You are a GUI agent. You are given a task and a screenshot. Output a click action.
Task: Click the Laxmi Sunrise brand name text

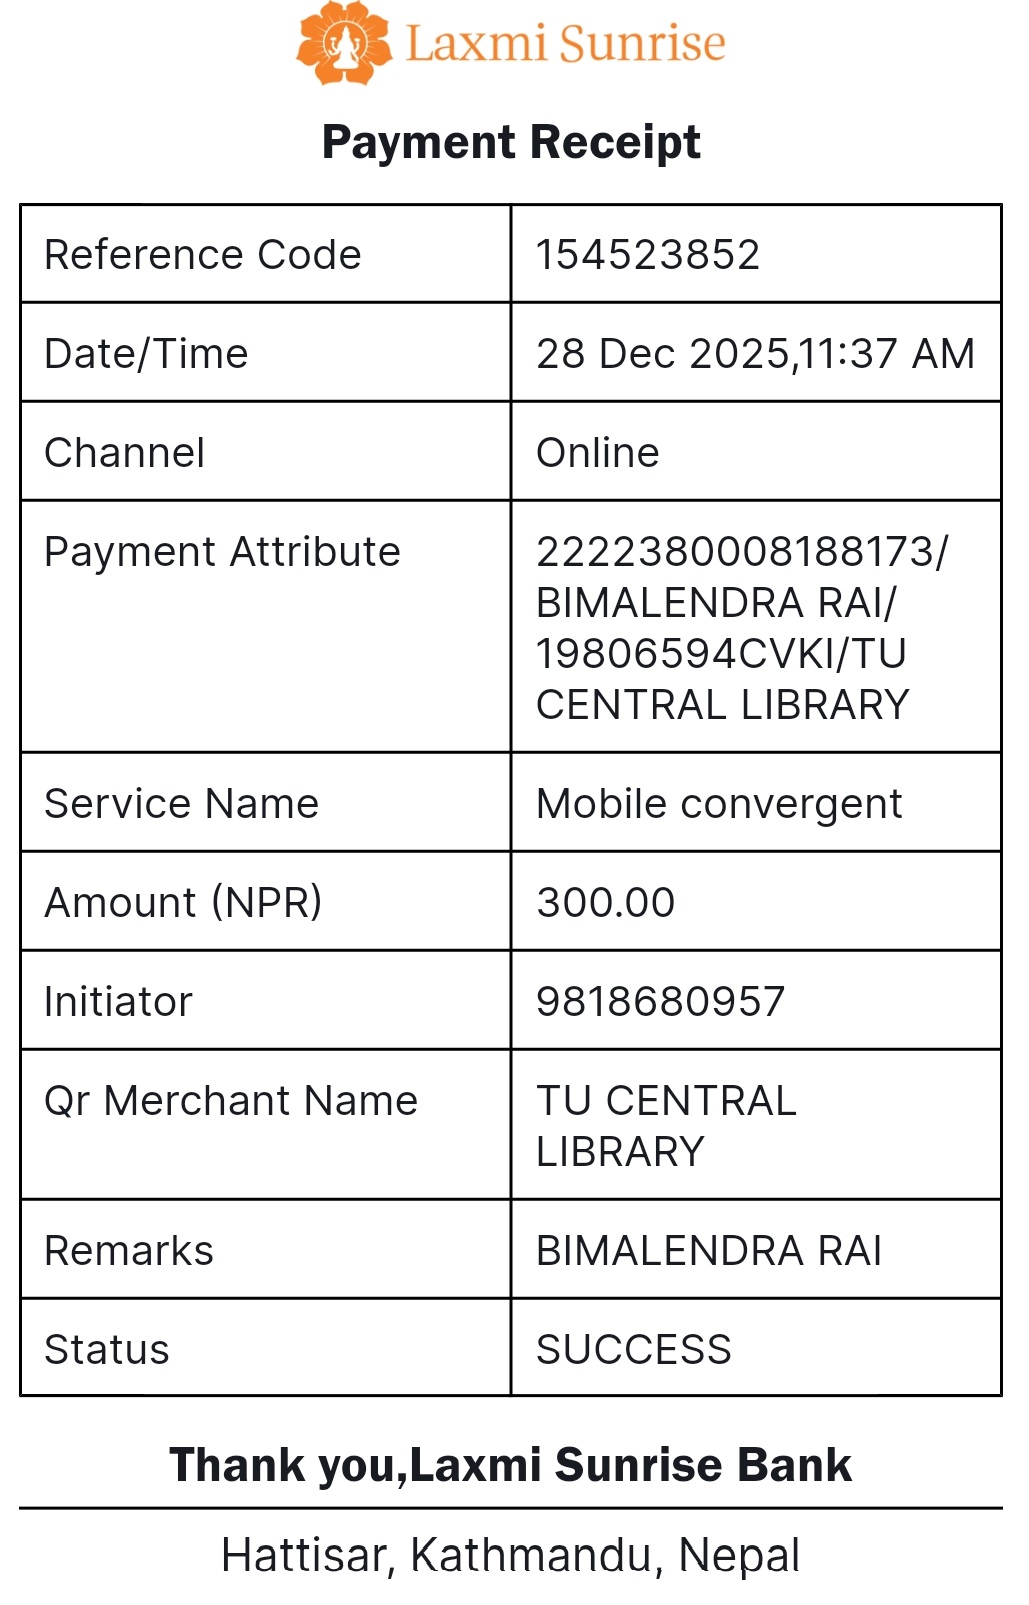click(x=565, y=44)
